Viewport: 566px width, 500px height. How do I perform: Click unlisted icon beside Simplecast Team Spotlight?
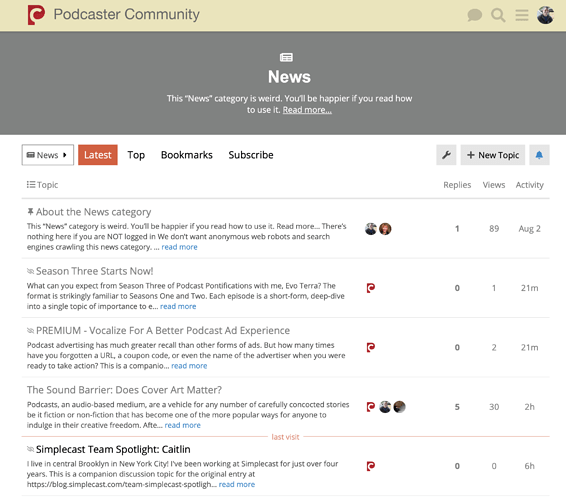(x=30, y=449)
